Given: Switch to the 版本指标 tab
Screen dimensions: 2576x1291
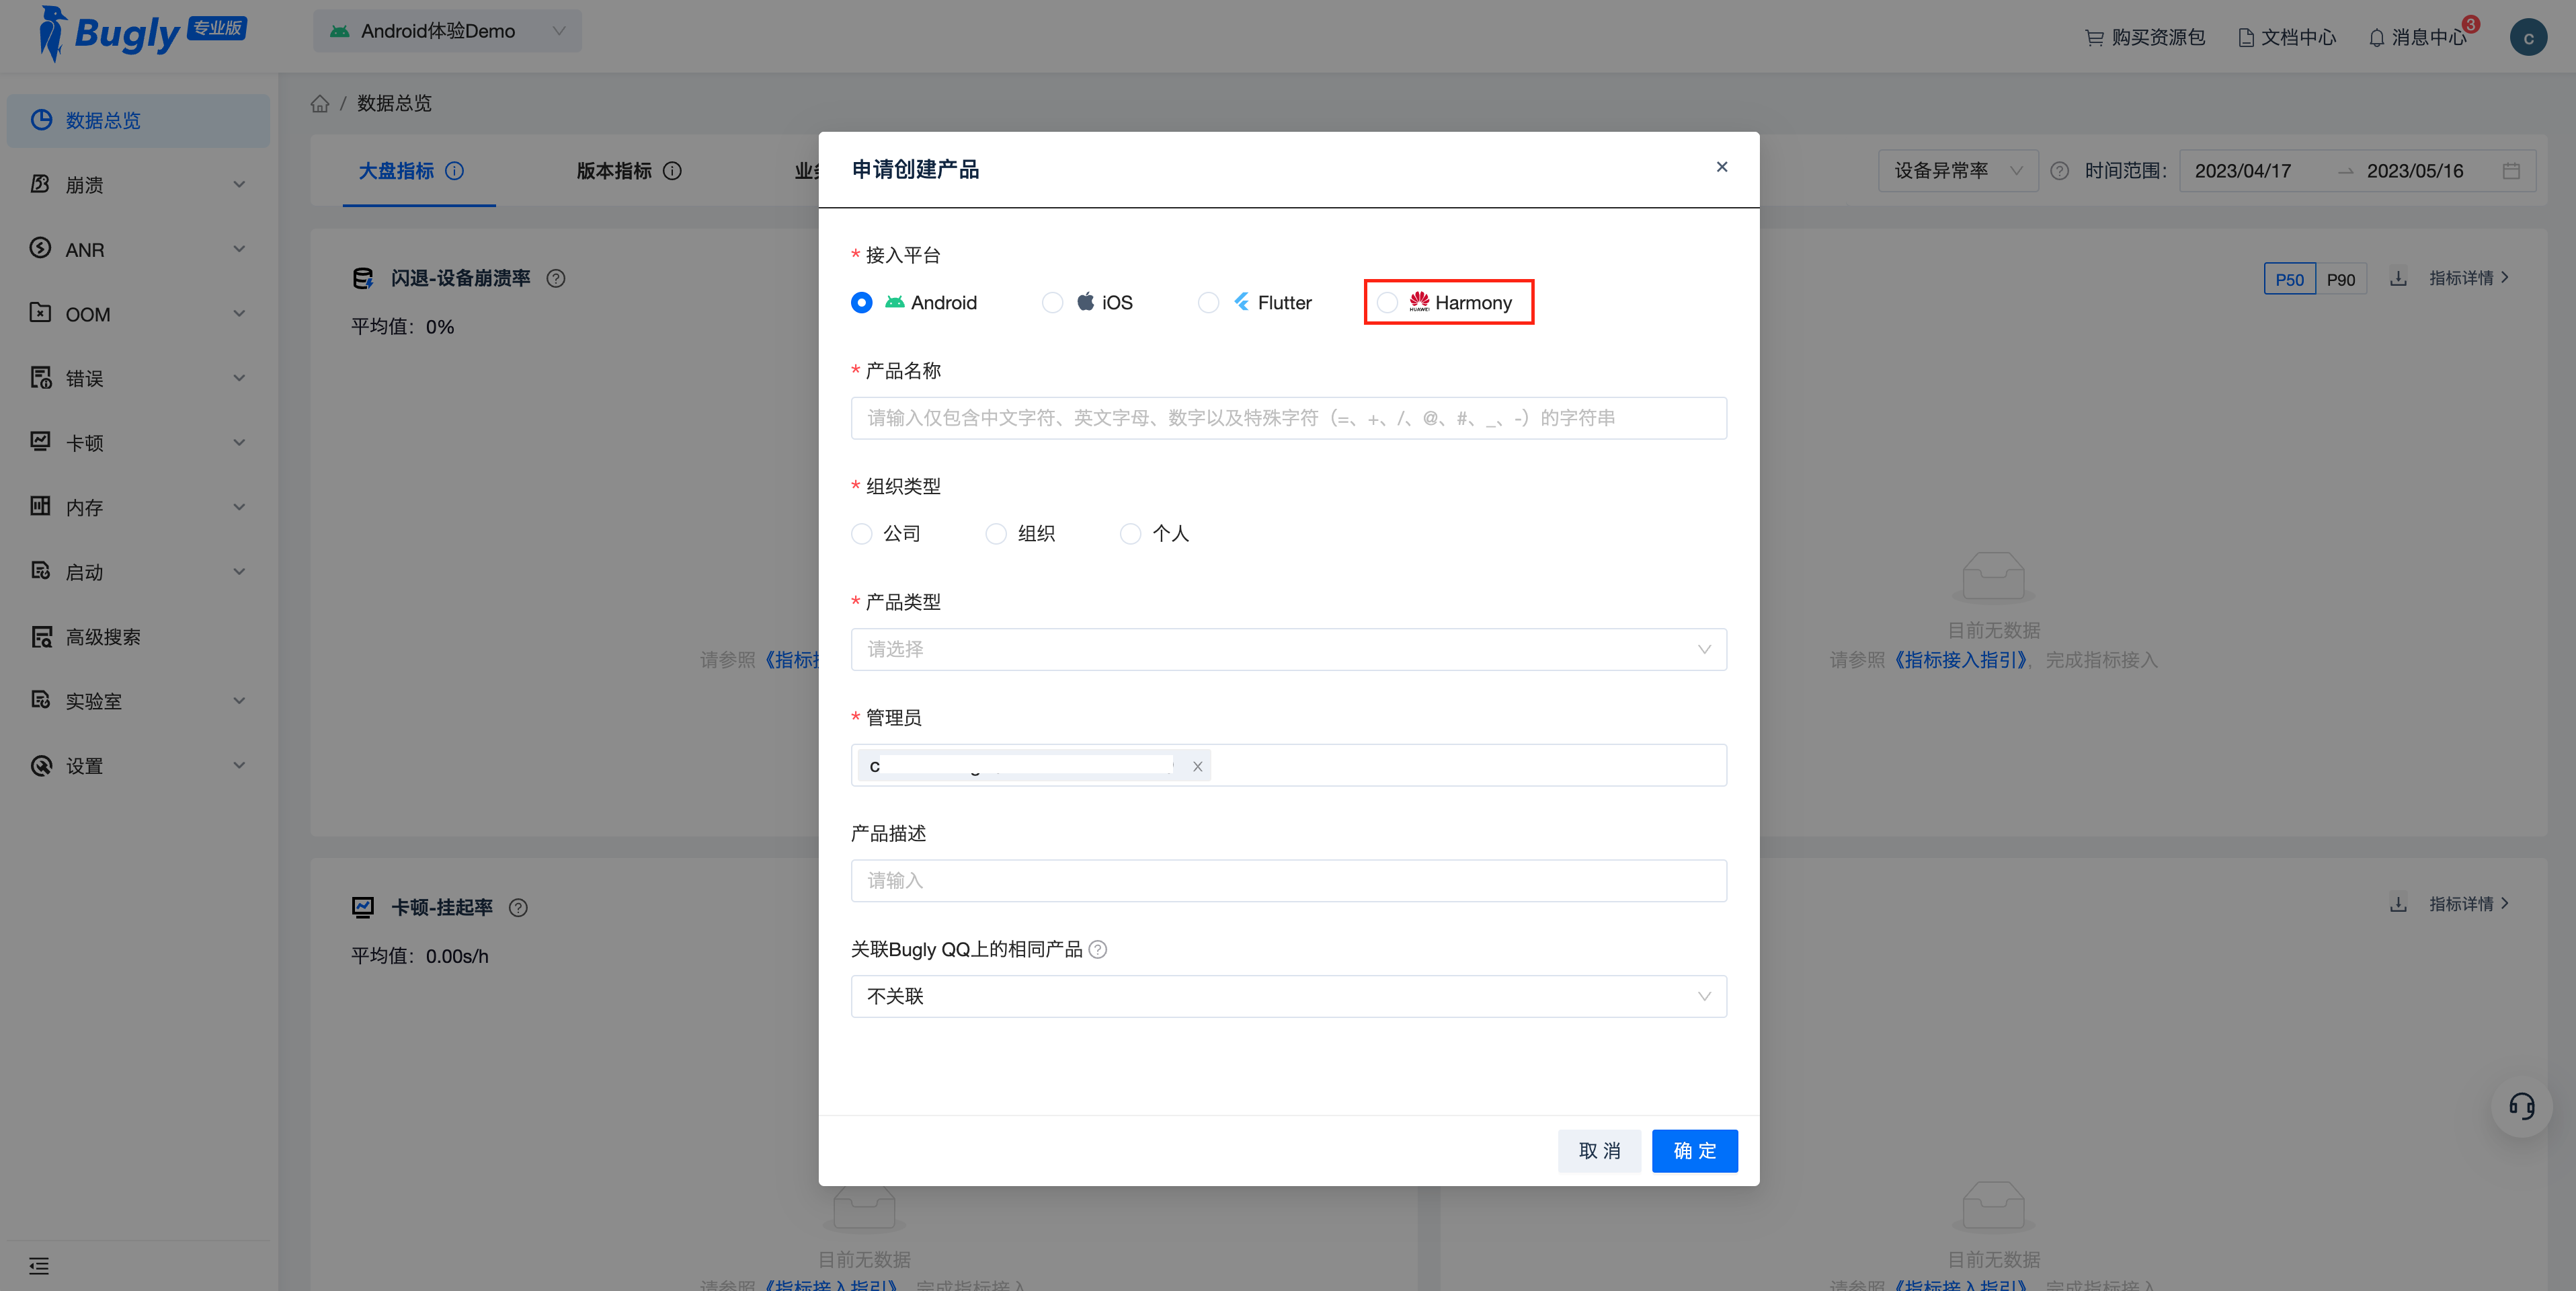Looking at the screenshot, I should pyautogui.click(x=614, y=171).
